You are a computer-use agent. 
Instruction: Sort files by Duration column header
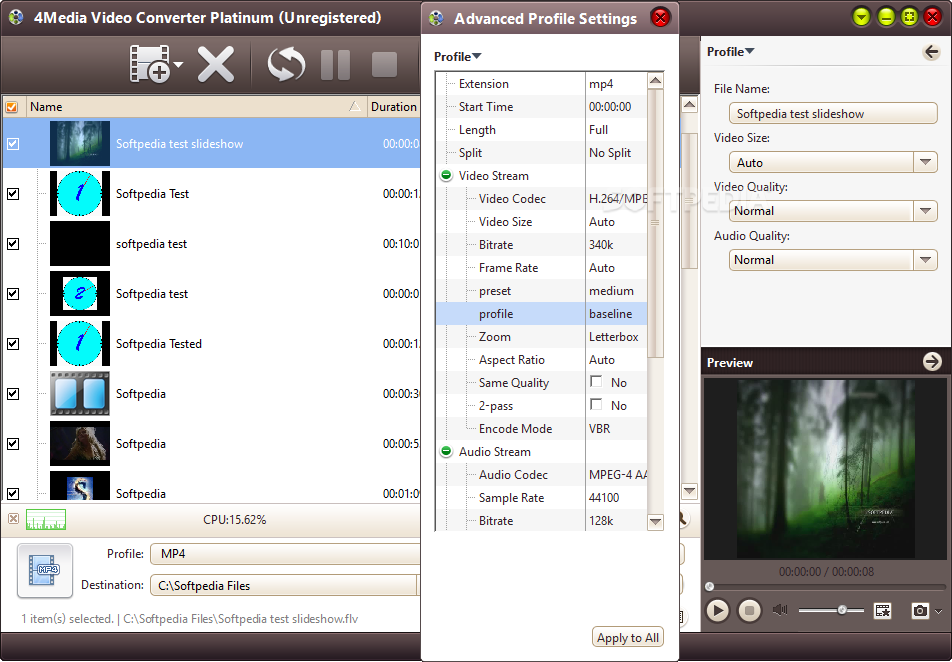393,107
